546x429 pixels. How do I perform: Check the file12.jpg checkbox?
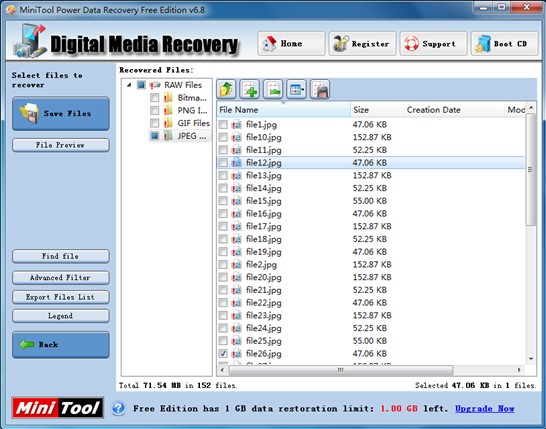[223, 163]
